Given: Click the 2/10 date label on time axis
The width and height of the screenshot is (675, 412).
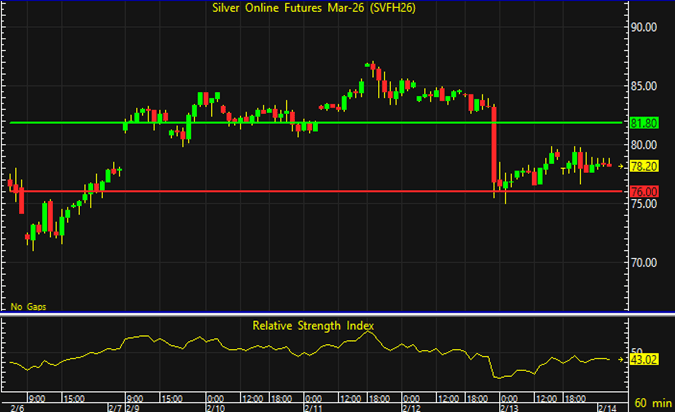Looking at the screenshot, I should 215,407.
